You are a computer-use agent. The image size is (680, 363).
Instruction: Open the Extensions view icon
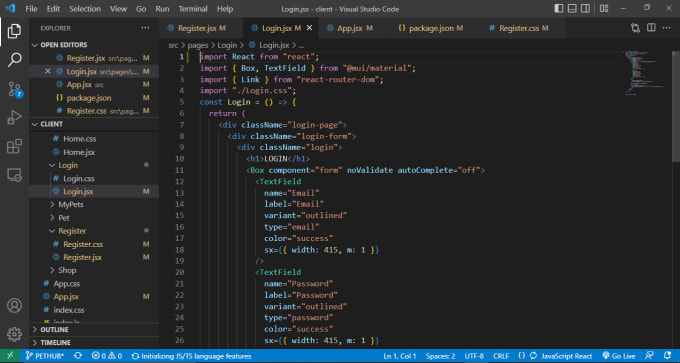tap(14, 146)
